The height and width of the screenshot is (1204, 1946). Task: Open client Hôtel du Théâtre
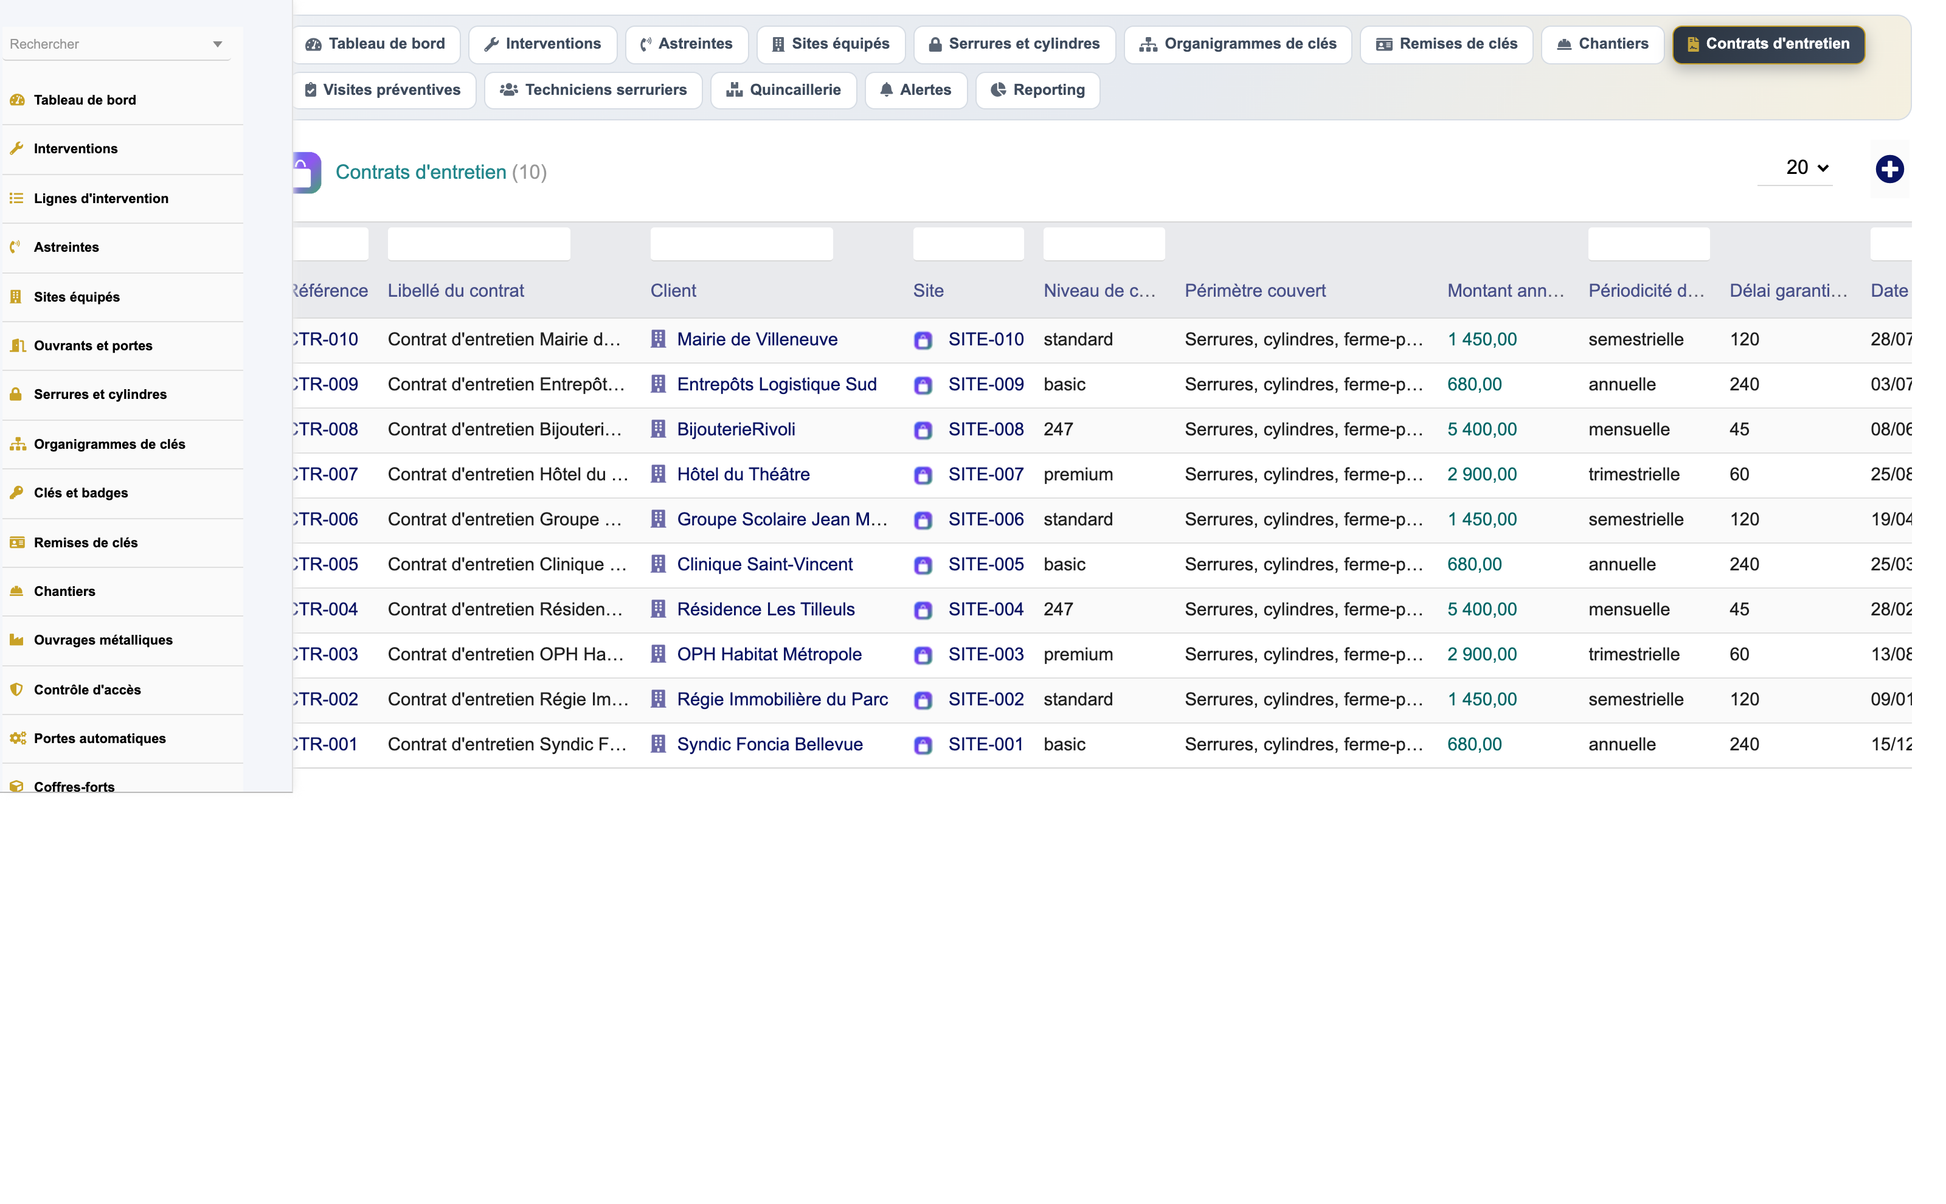[743, 475]
